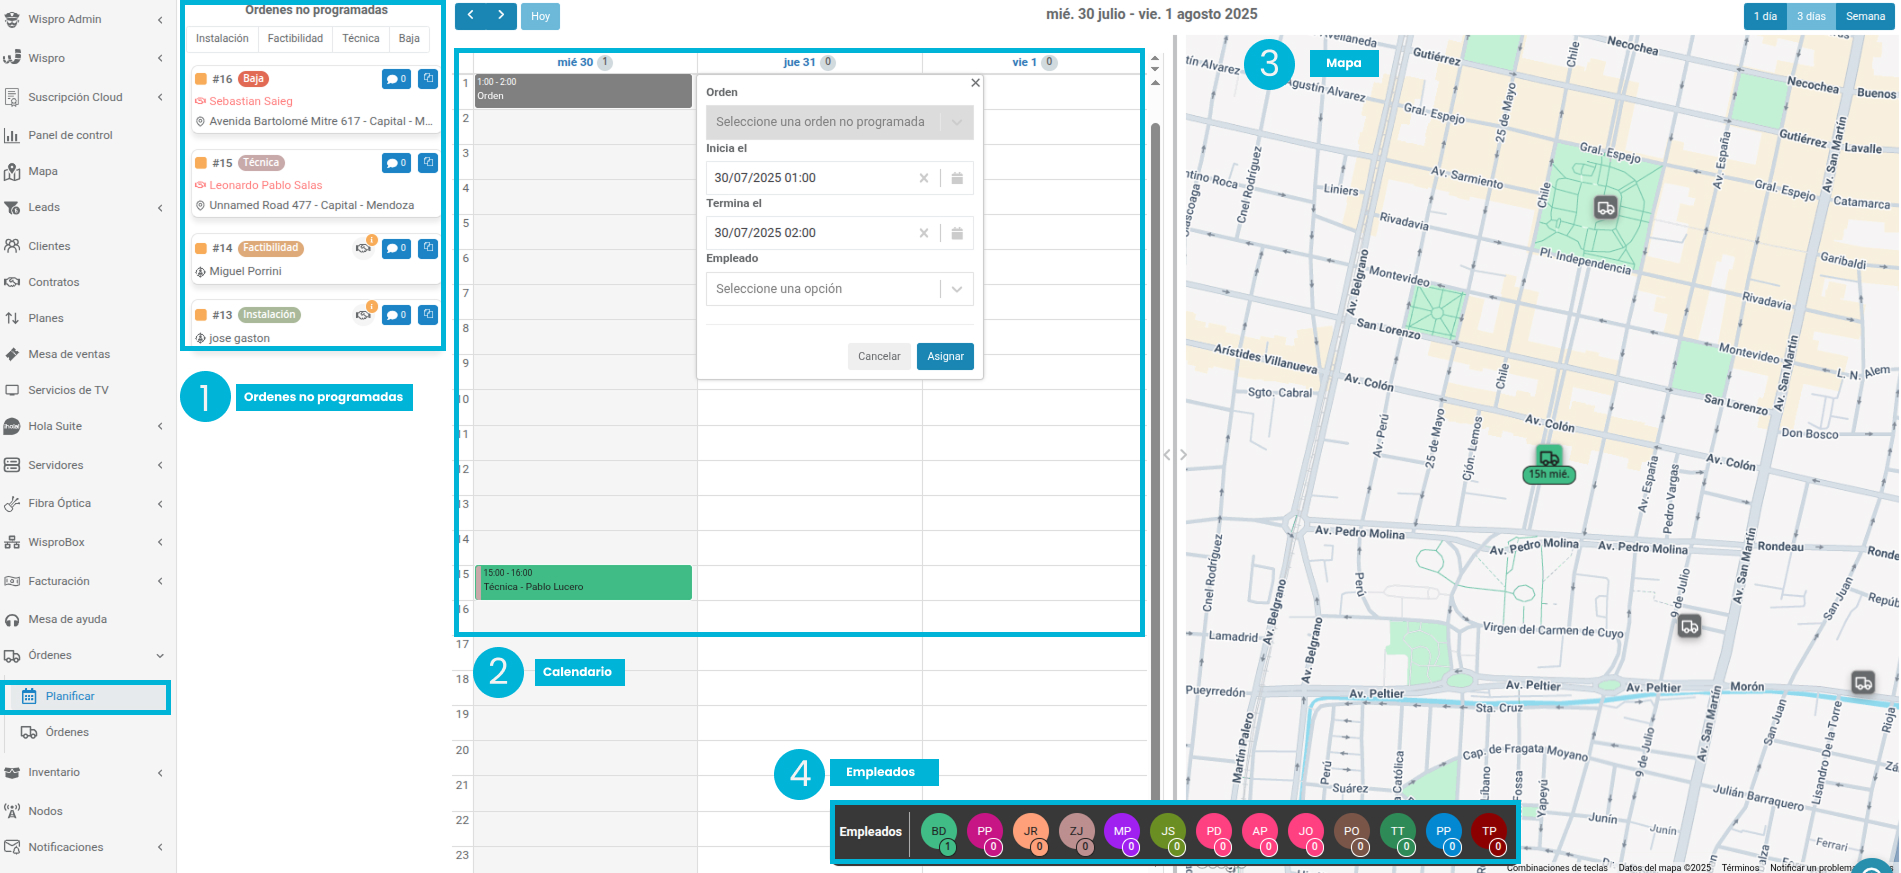
Task: Select employee JO avatar
Action: pyautogui.click(x=1306, y=832)
